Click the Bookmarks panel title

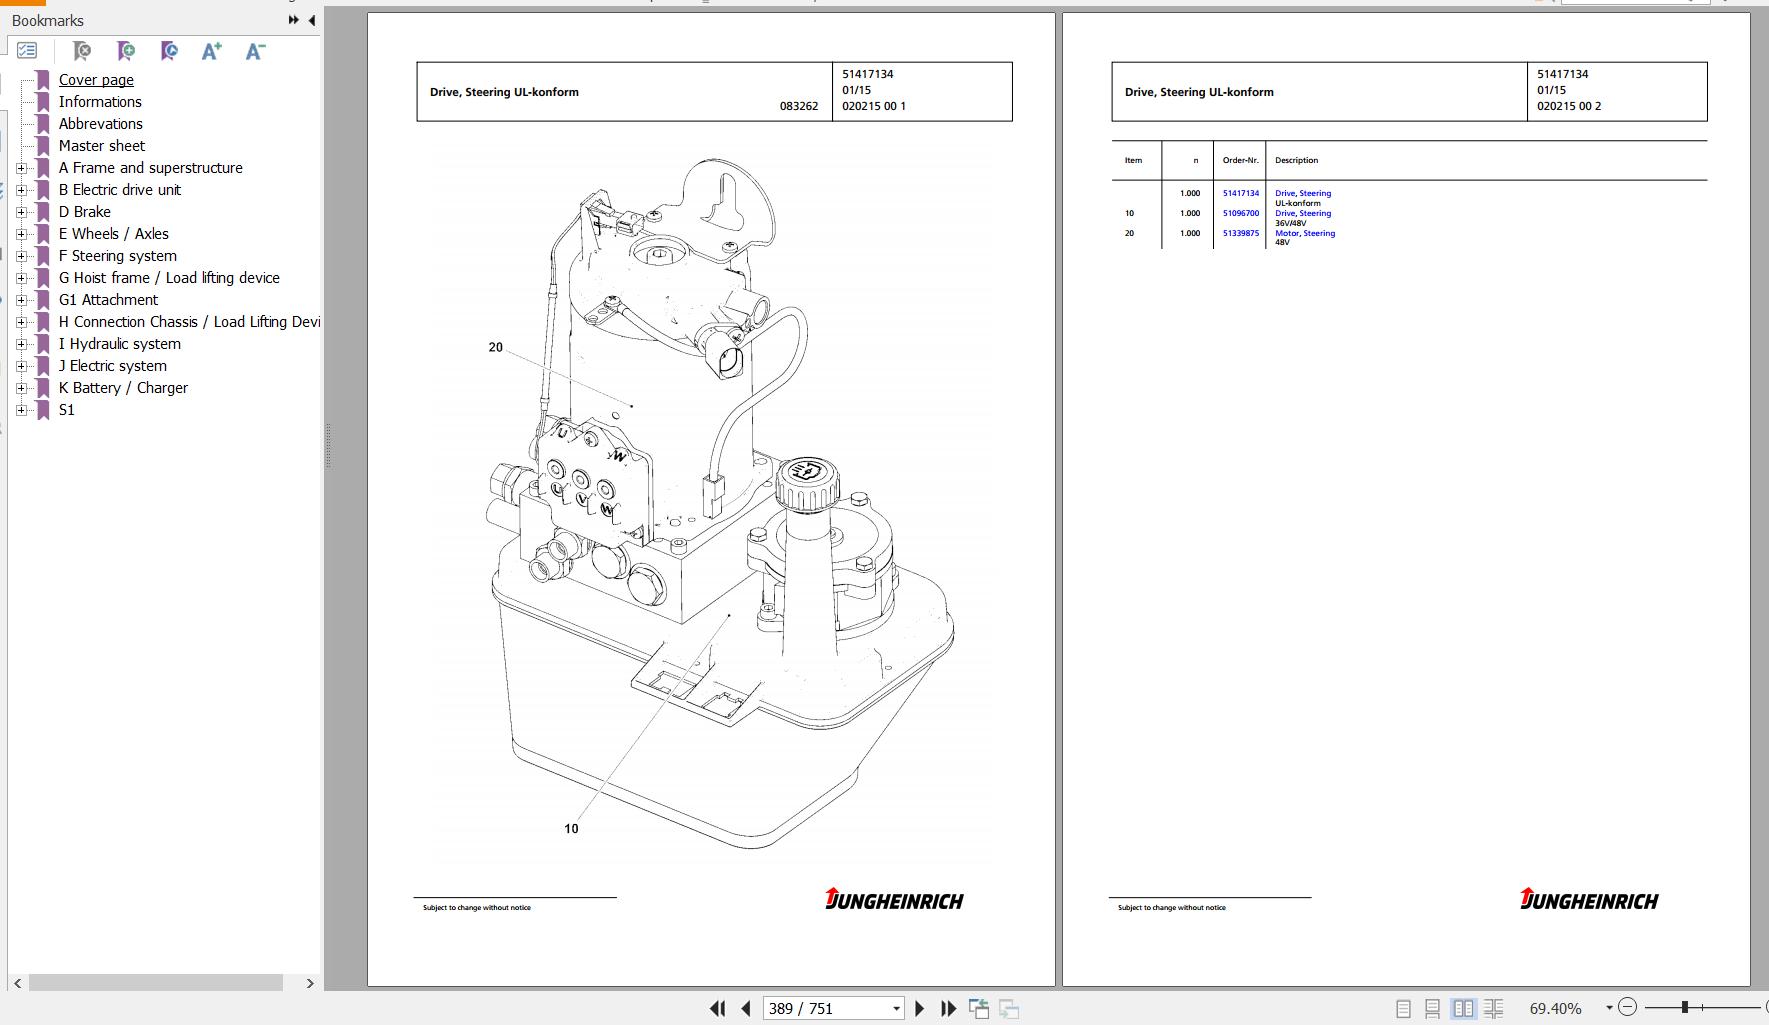[48, 20]
